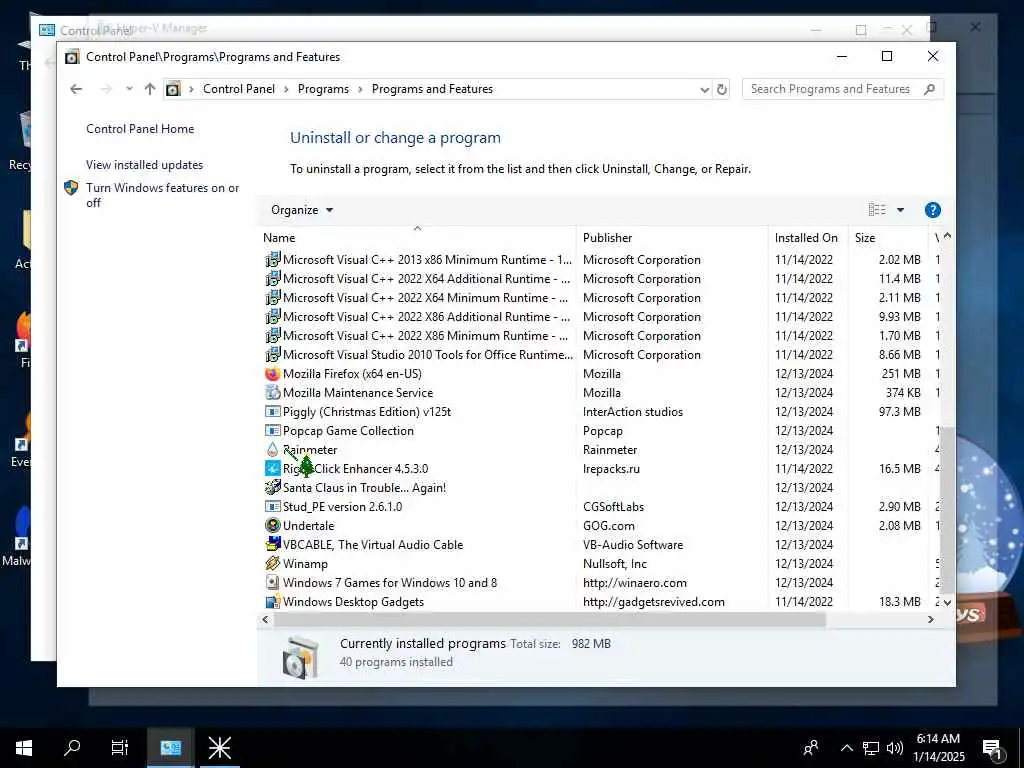
Task: Click the InterAction studios publisher cell
Action: 633,412
